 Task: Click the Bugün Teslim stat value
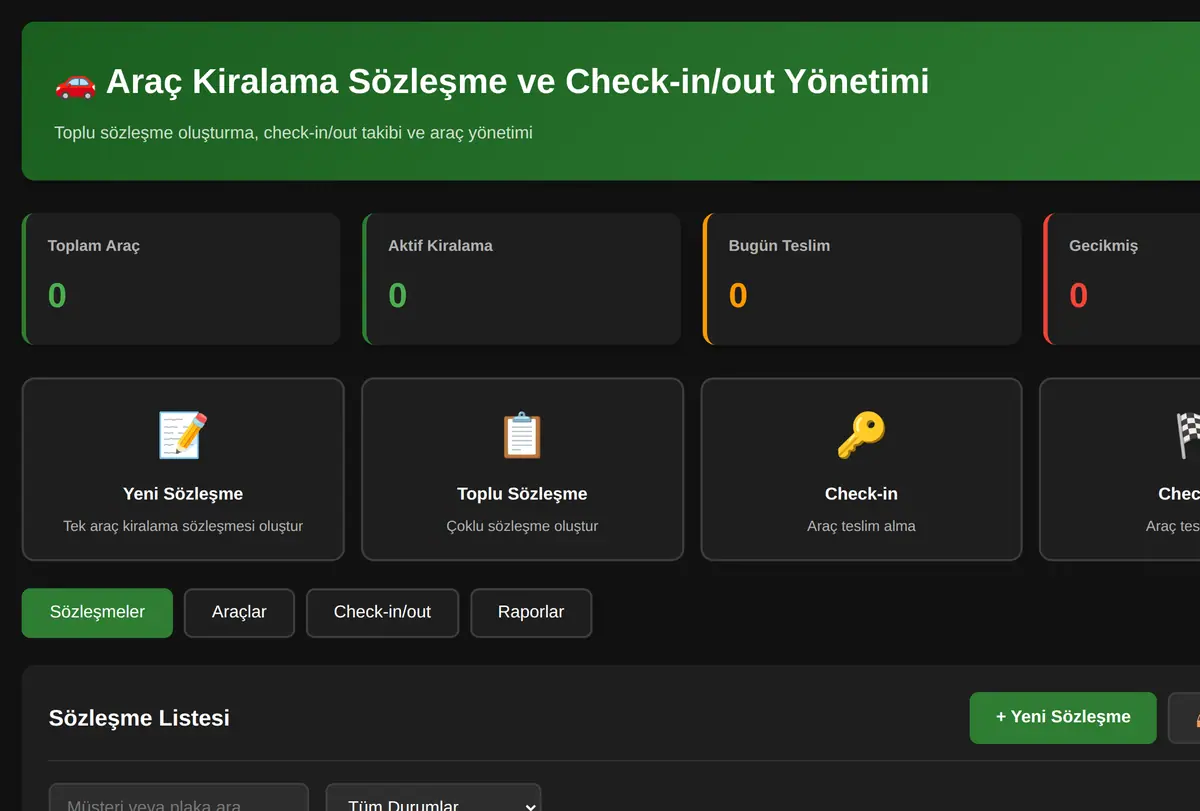coord(738,295)
